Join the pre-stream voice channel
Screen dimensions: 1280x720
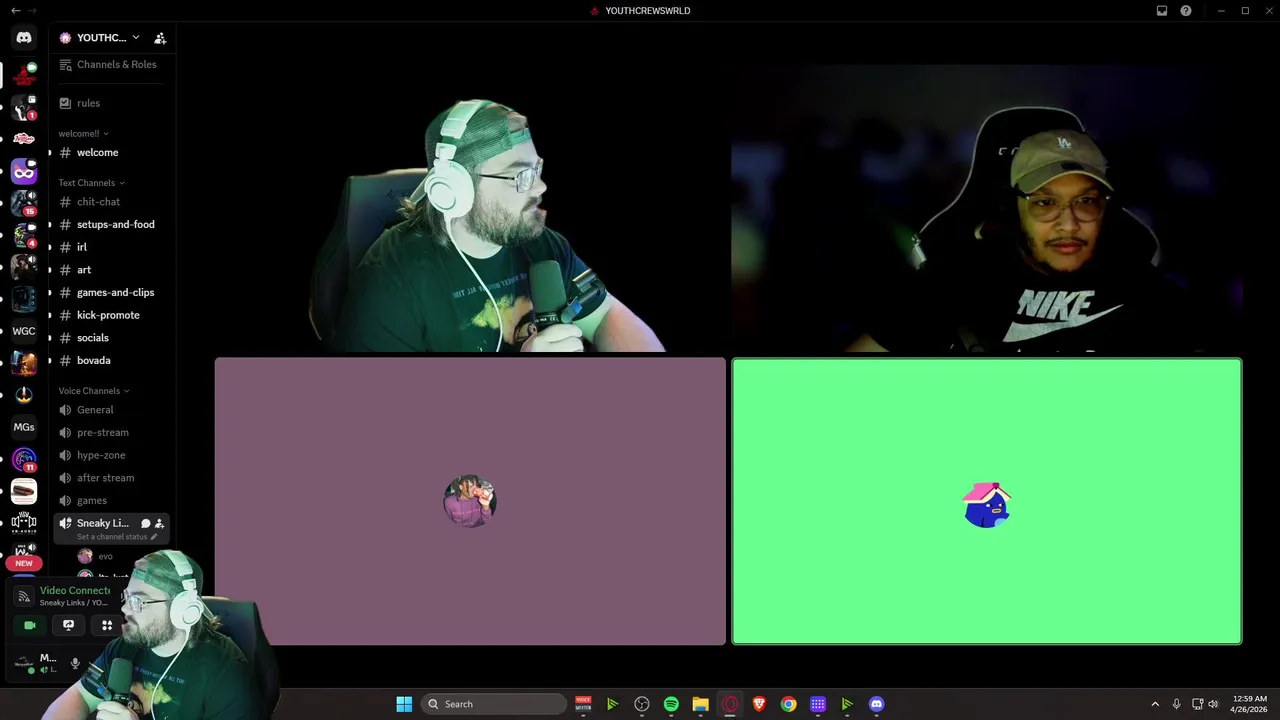tap(112, 432)
